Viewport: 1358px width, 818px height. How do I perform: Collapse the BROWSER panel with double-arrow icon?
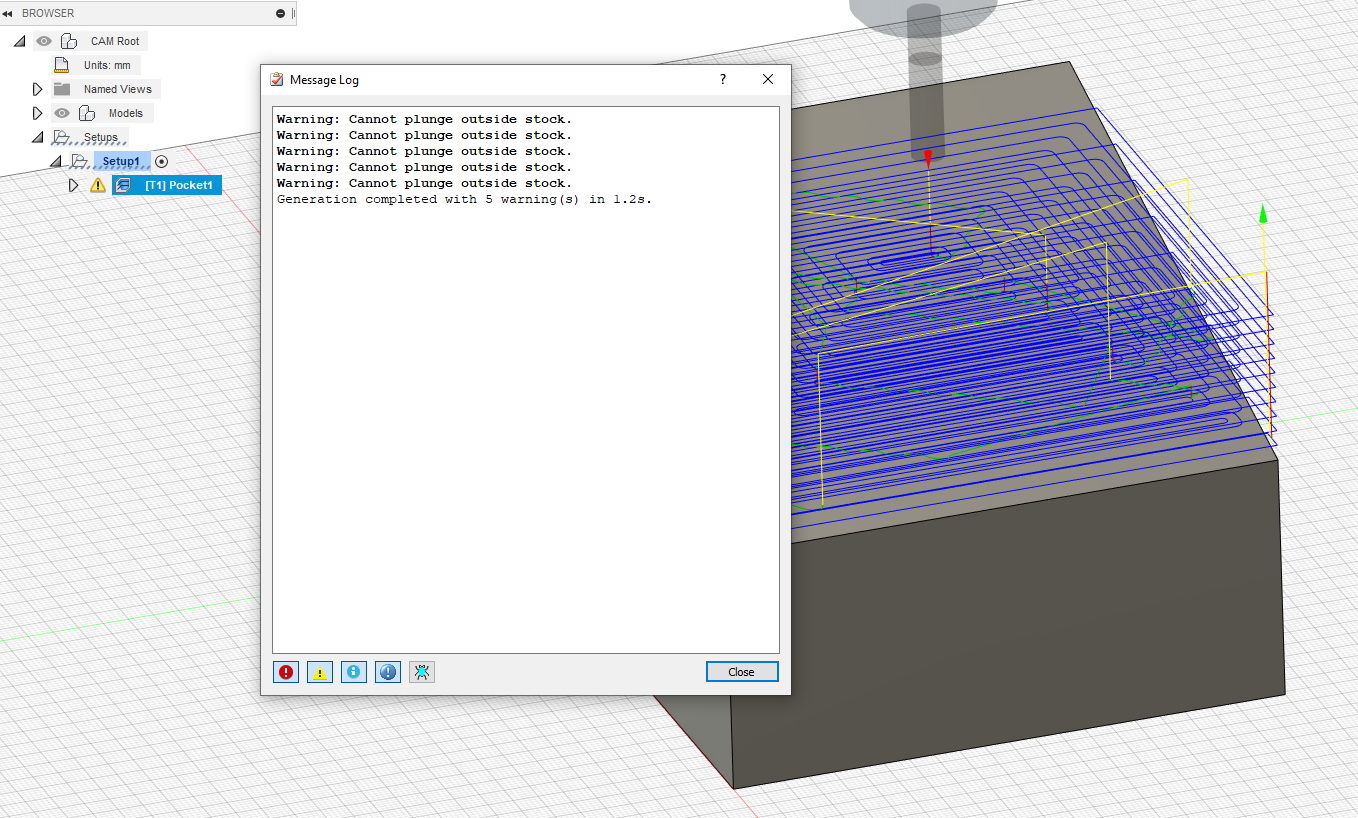coord(8,13)
